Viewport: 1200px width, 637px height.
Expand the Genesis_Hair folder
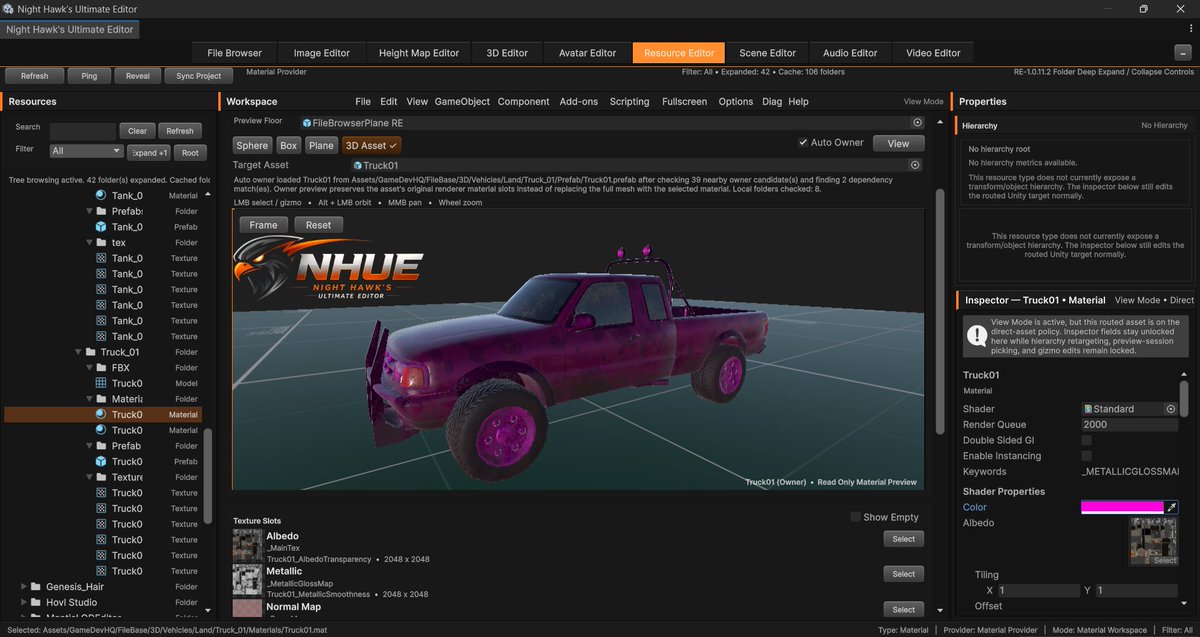tap(23, 587)
